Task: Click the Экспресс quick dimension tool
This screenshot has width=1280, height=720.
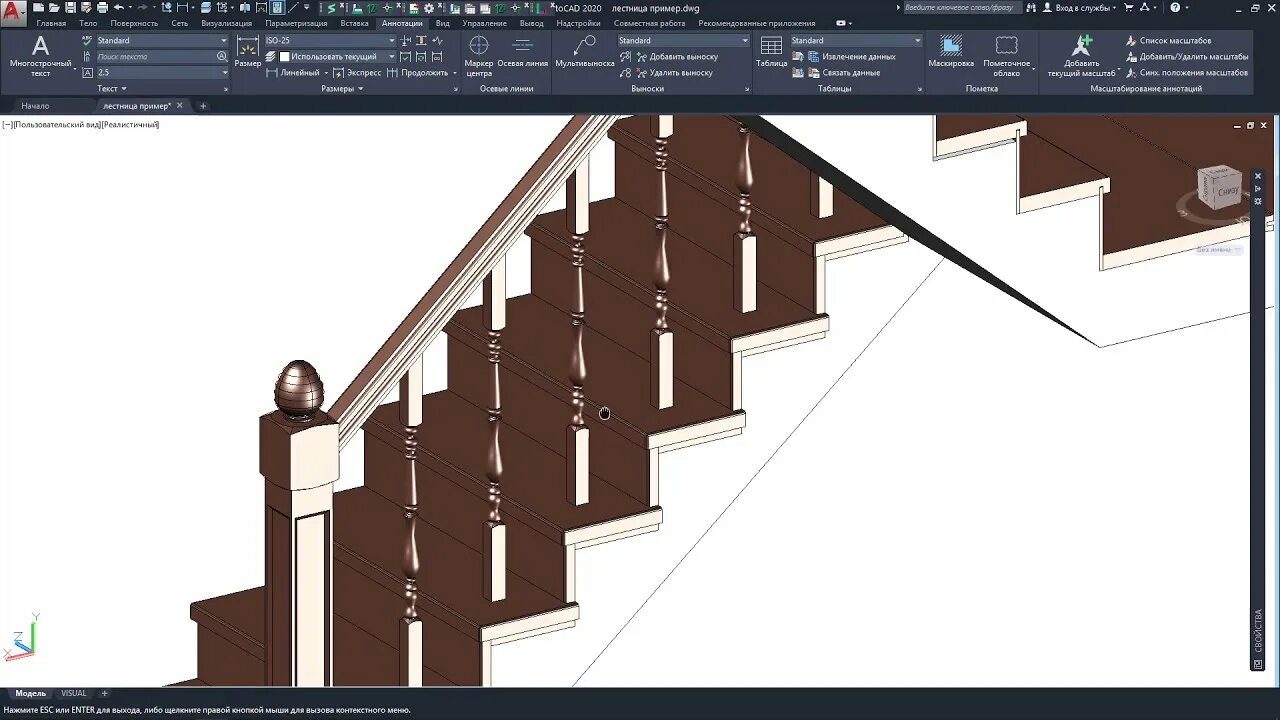Action: tap(357, 72)
